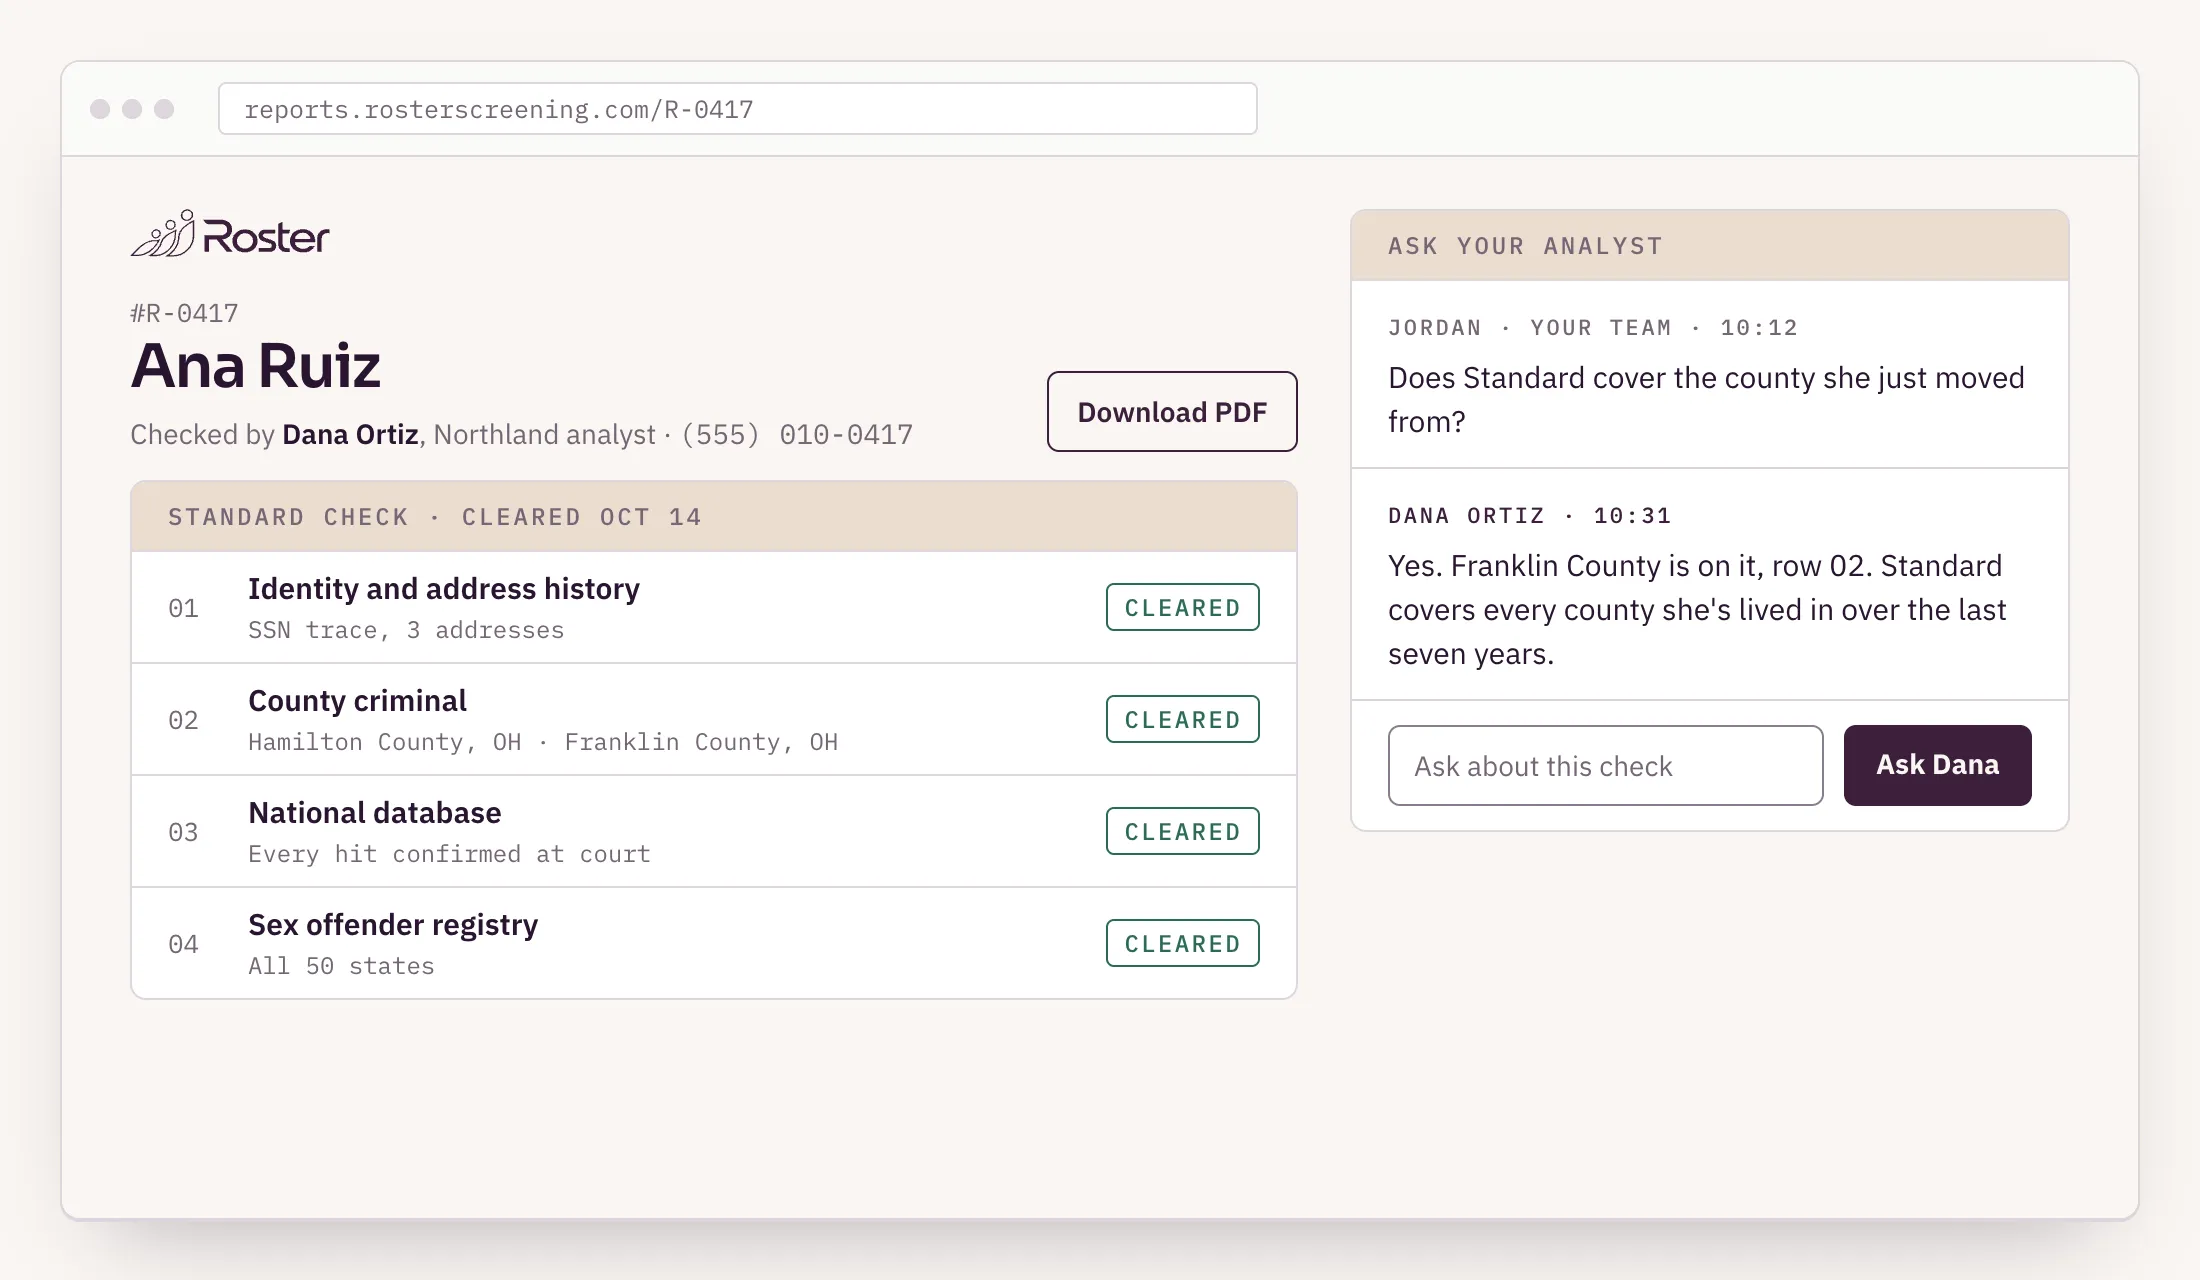The image size is (2200, 1280).
Task: Click row number 02
Action: (x=183, y=720)
